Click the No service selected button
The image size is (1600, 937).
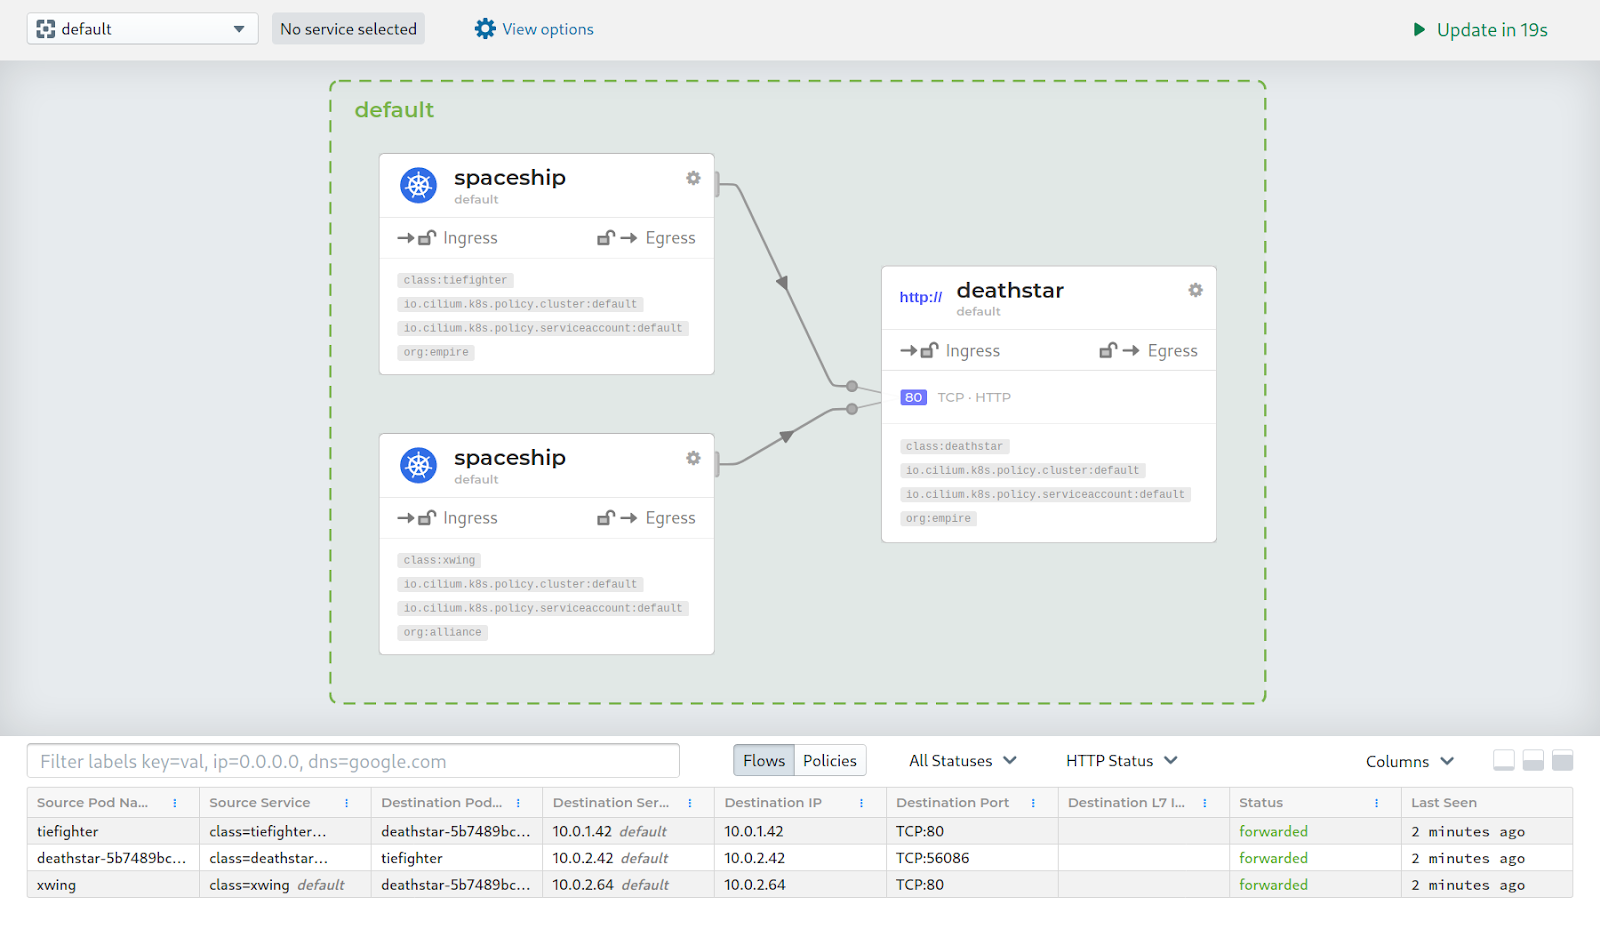pos(348,28)
